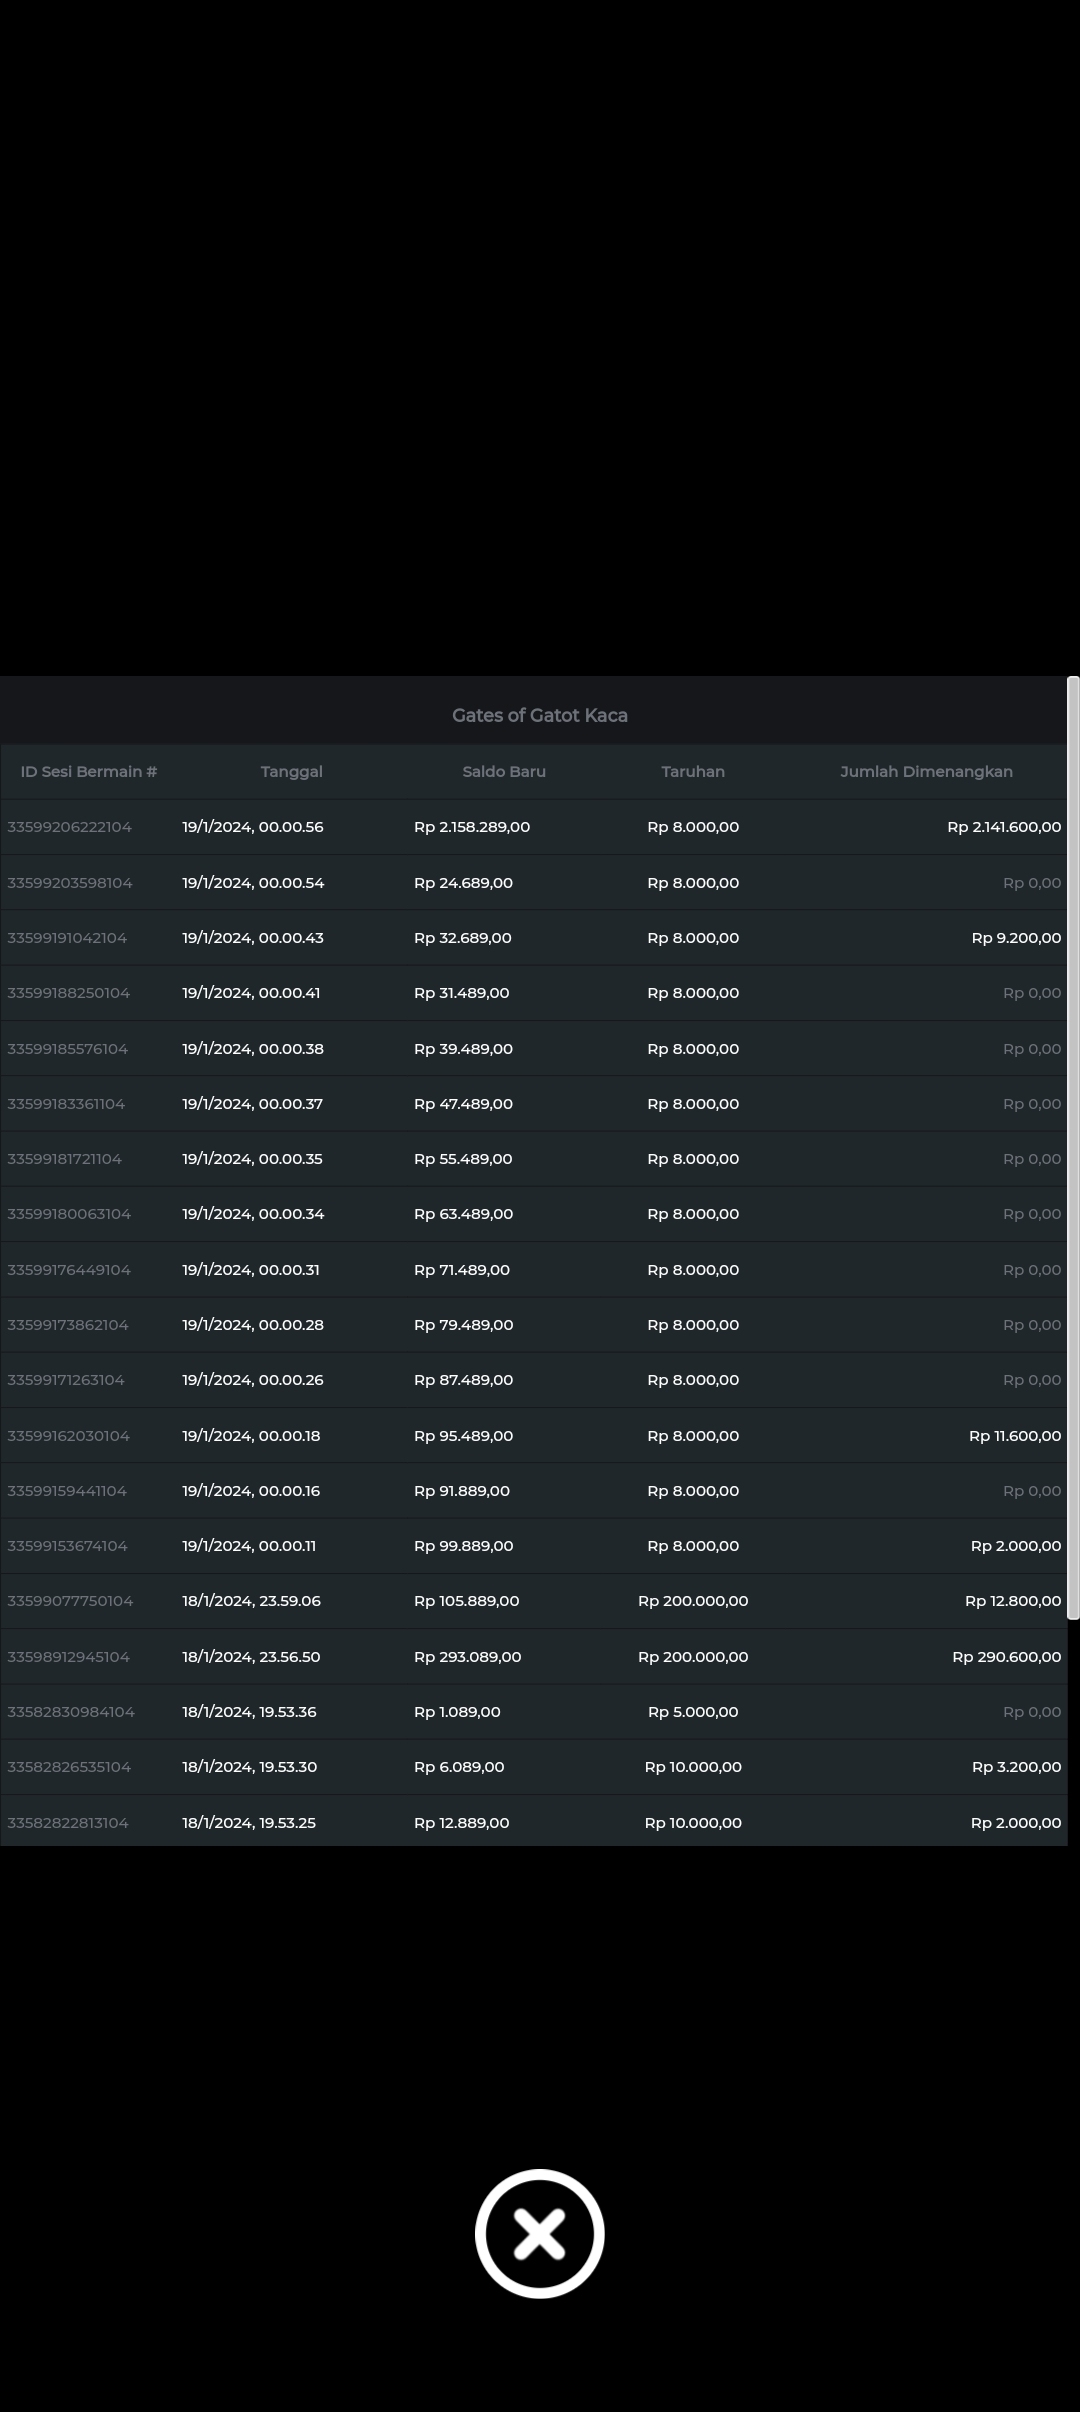Close the game history popup
Screen dimensions: 1080x2412
point(539,2233)
